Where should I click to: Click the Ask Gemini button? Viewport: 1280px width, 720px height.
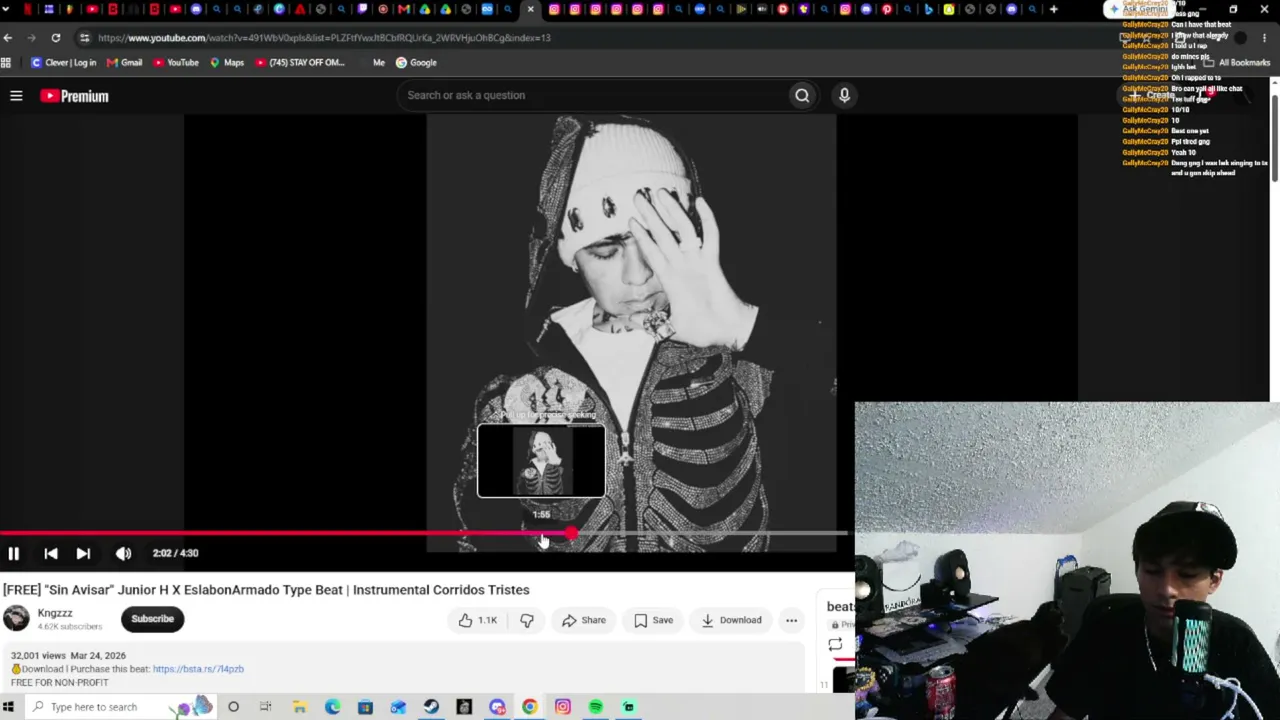(1138, 10)
